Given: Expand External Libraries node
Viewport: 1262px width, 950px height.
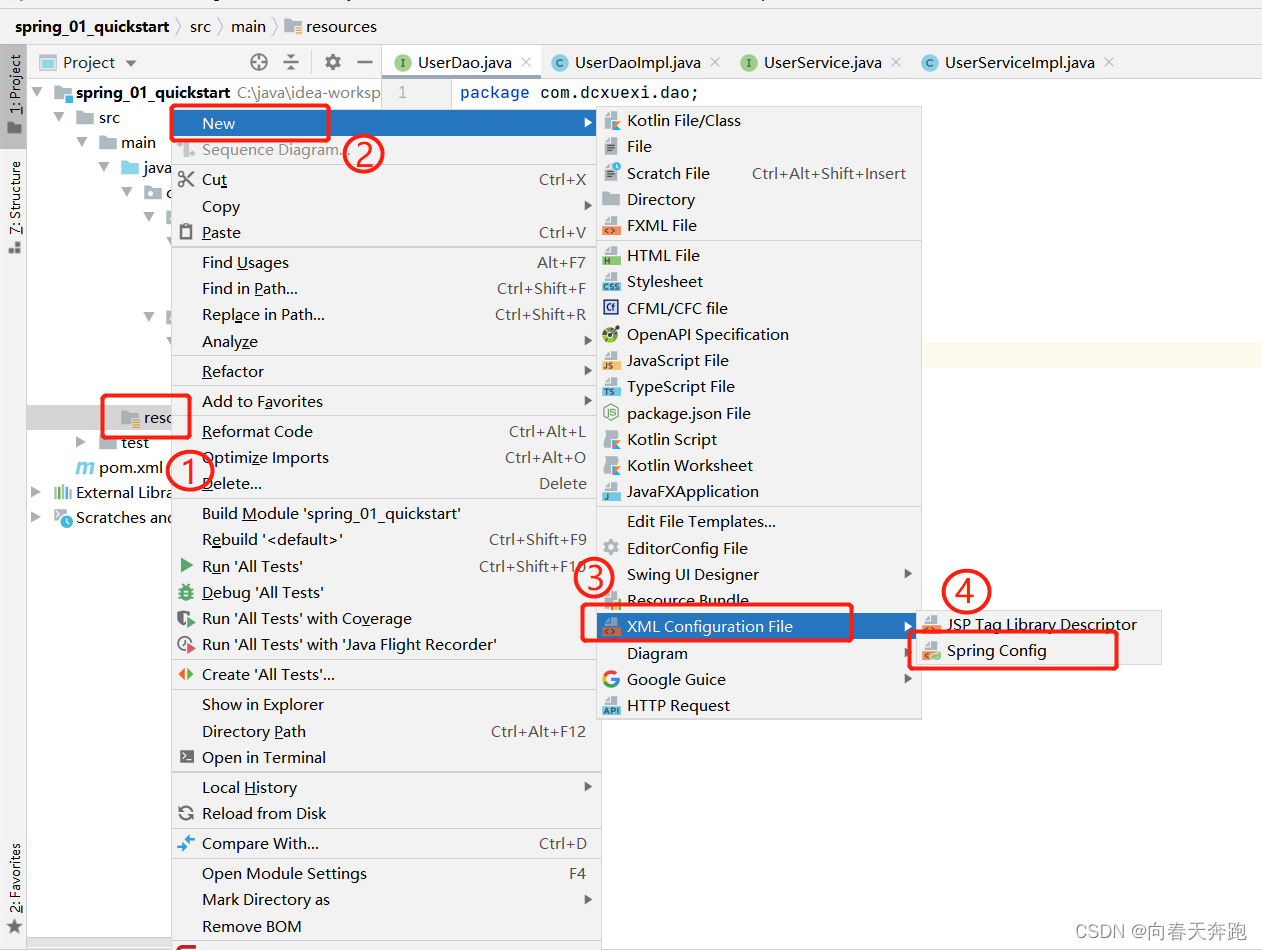Looking at the screenshot, I should (x=37, y=492).
